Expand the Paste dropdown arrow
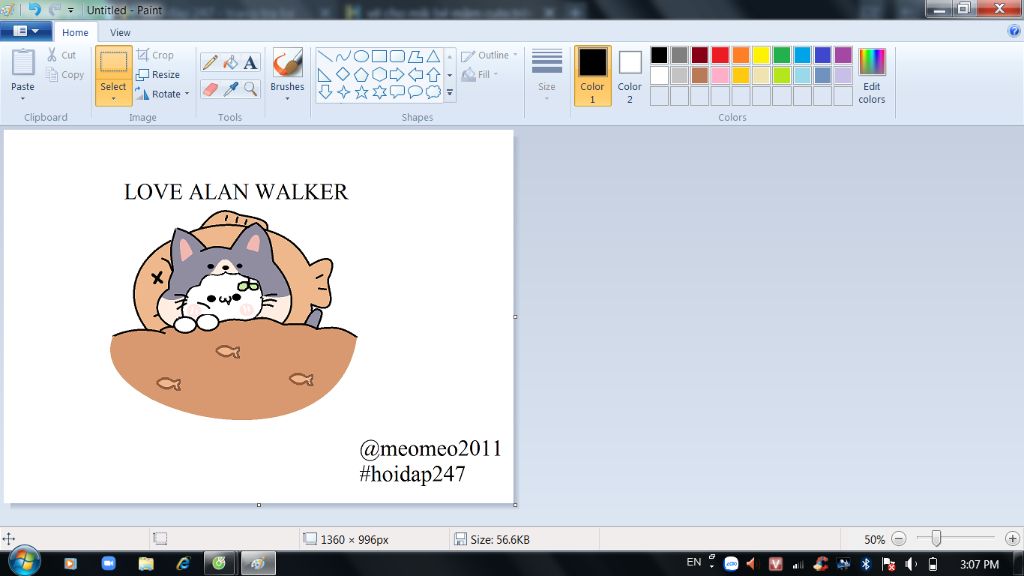 (23, 99)
